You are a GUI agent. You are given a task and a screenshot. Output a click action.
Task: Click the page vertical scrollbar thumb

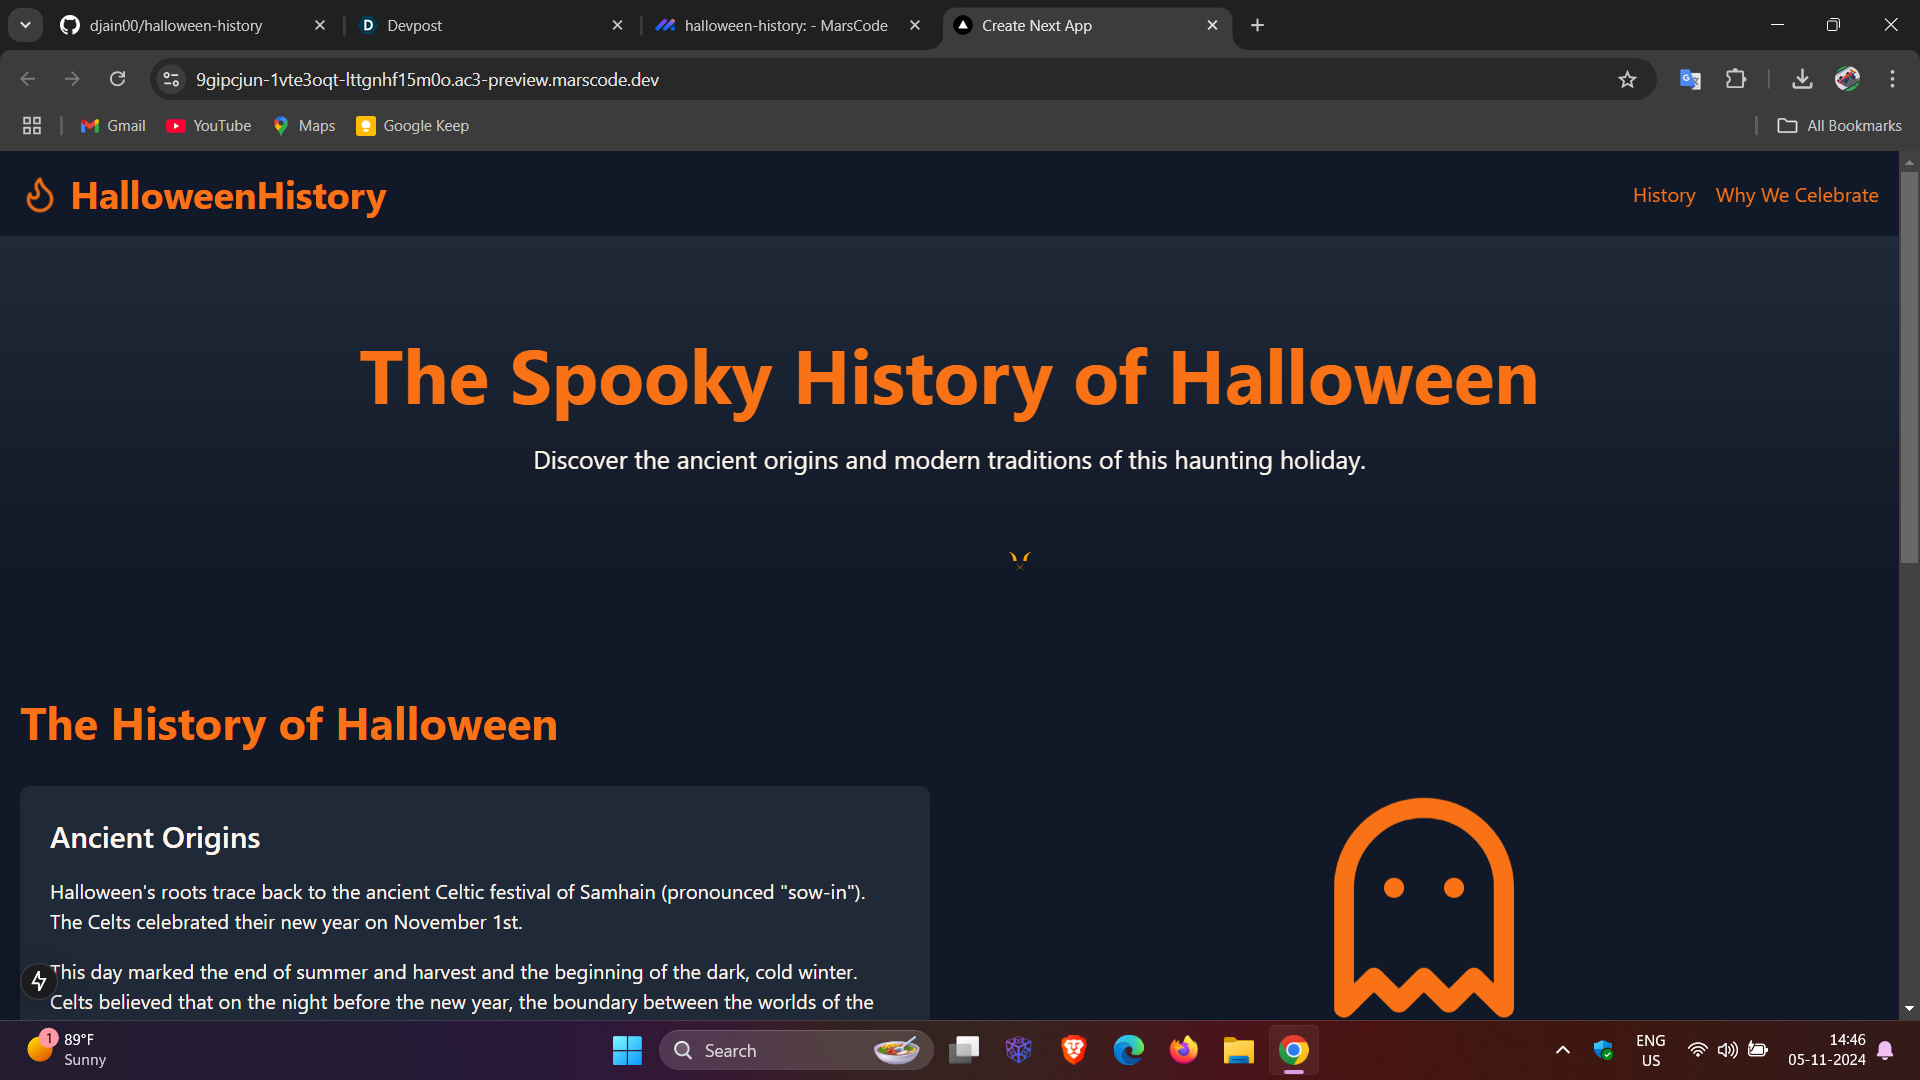click(x=1909, y=365)
